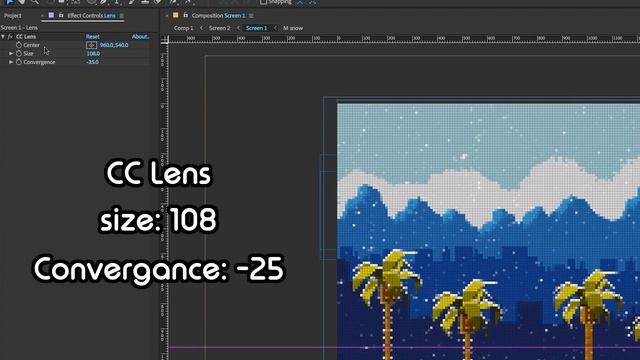Edit the Convergence value
Image resolution: width=640 pixels, height=360 pixels.
[x=92, y=62]
